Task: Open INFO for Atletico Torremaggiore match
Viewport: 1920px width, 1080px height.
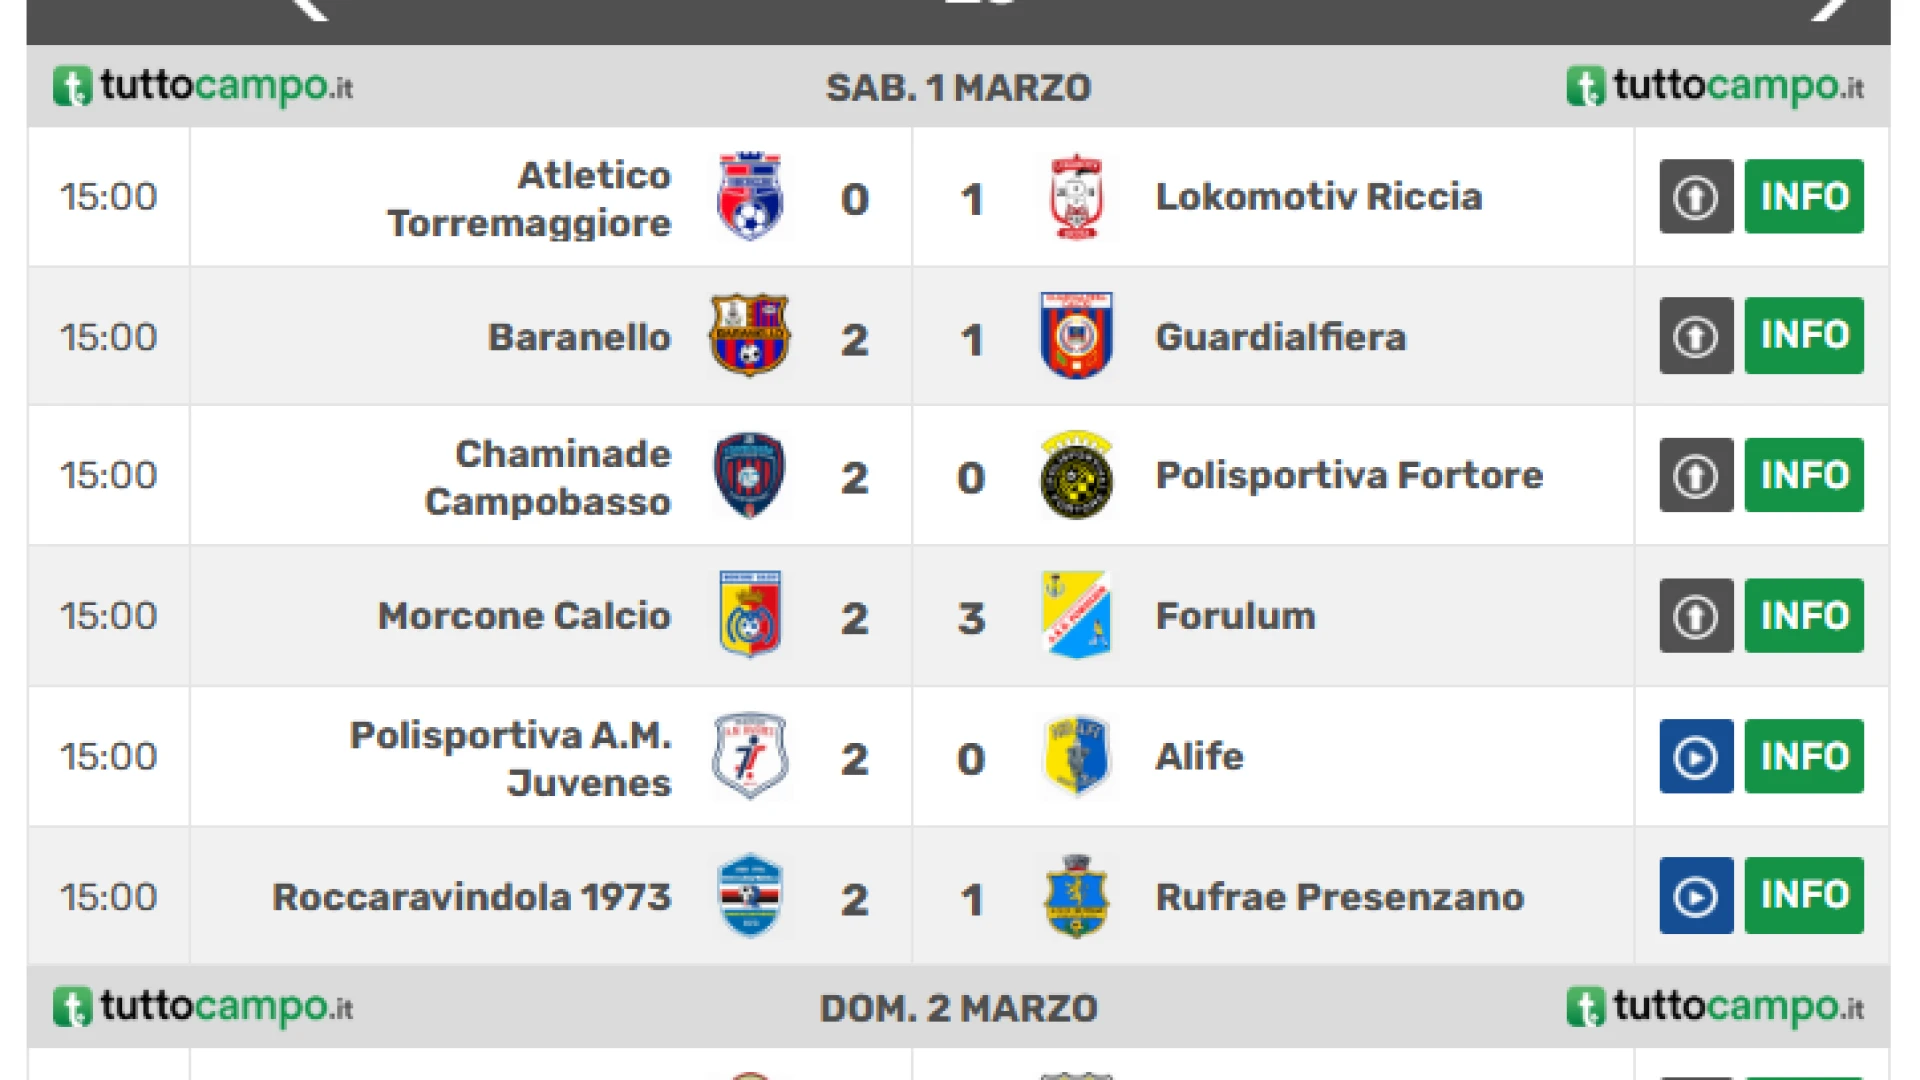Action: tap(1804, 196)
